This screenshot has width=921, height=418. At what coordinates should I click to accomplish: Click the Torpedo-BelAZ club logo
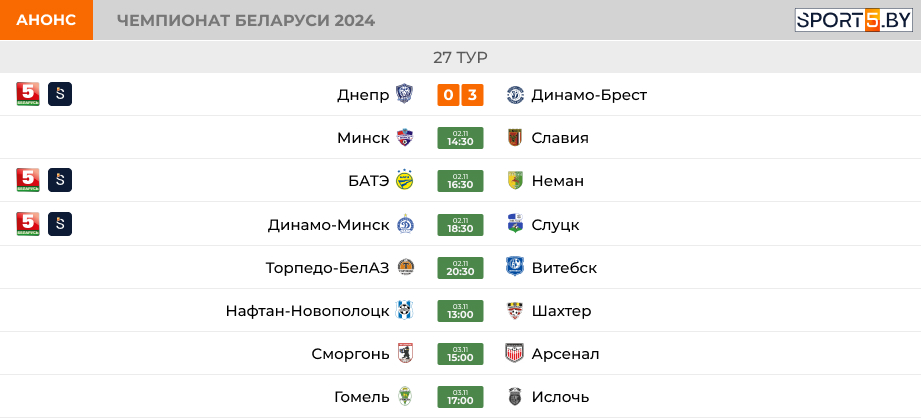click(405, 268)
